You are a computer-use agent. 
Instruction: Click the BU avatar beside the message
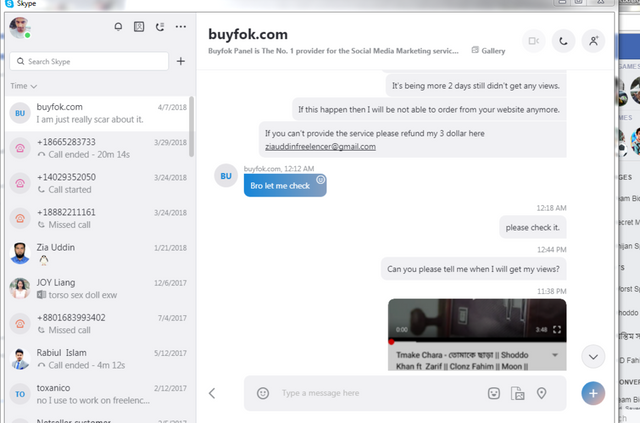(226, 176)
